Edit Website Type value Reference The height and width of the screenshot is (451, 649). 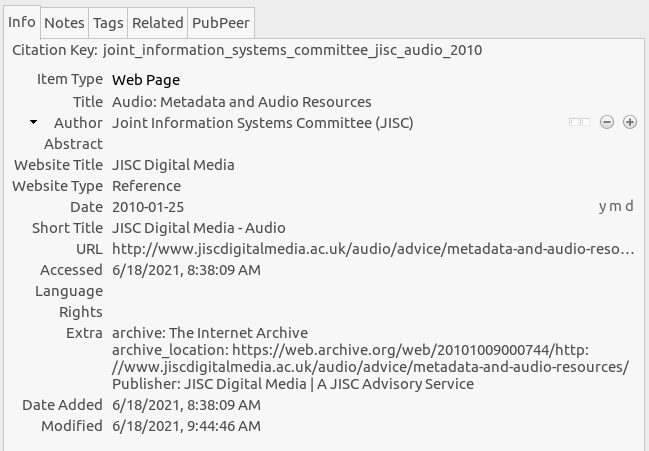point(147,186)
